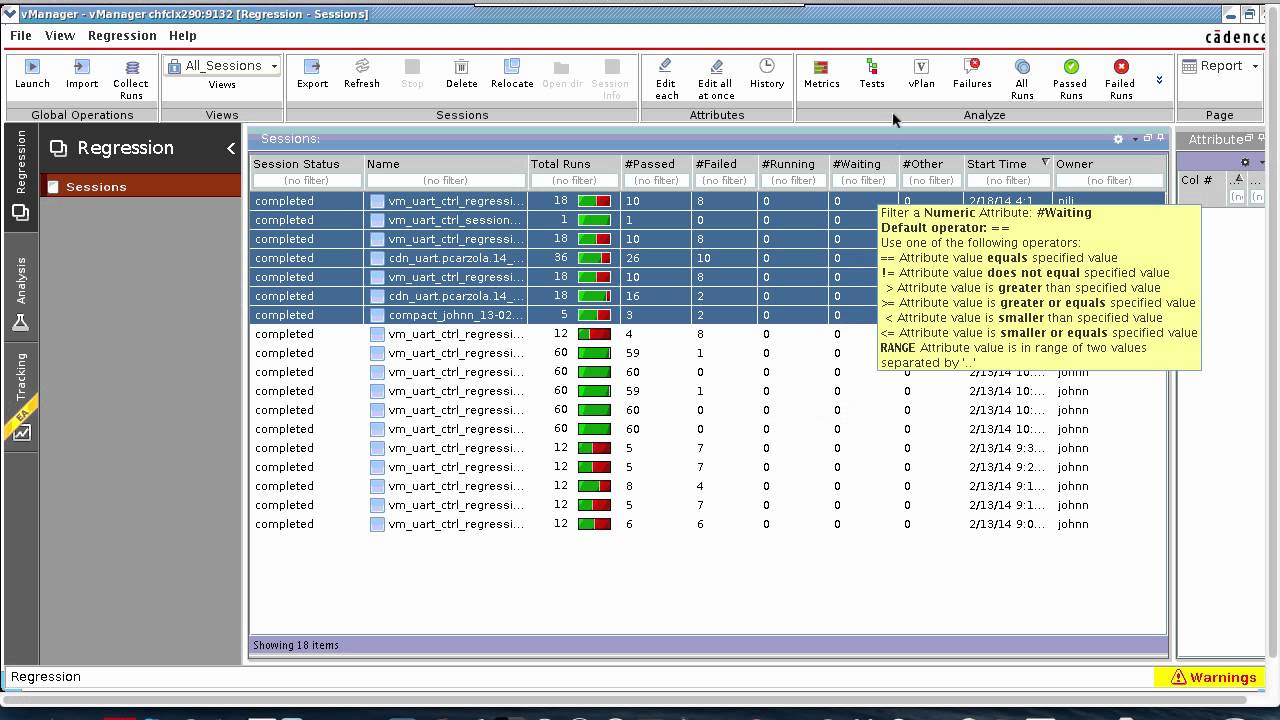Sort by #Failed column header
The width and height of the screenshot is (1280, 720).
(x=724, y=164)
